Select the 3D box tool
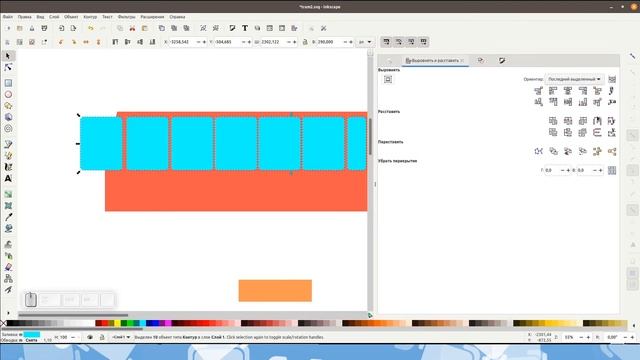The width and height of the screenshot is (640, 360). tap(8, 117)
